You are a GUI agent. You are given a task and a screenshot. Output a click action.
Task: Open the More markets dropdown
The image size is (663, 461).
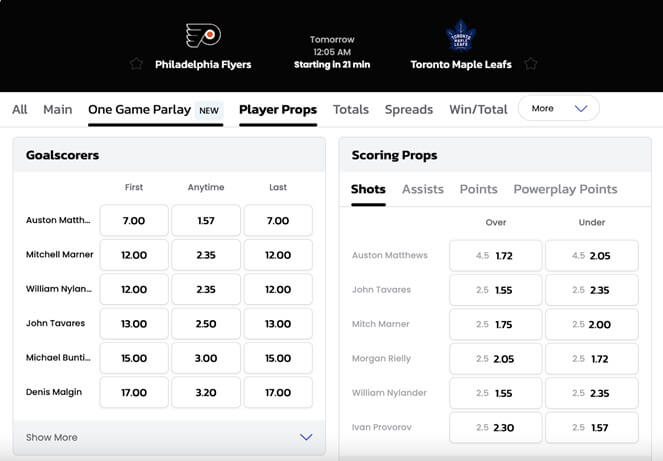(x=559, y=109)
